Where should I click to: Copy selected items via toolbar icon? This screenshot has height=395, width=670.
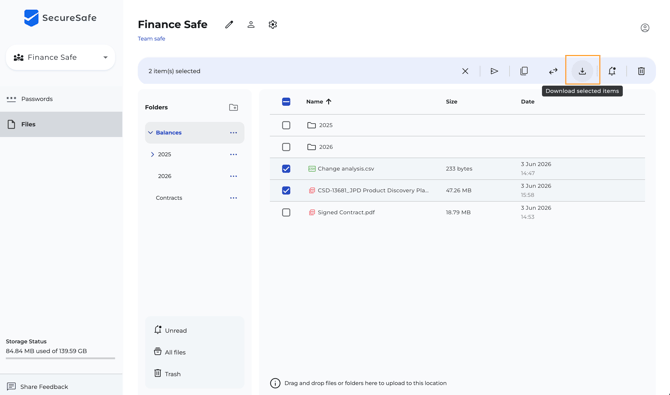524,71
